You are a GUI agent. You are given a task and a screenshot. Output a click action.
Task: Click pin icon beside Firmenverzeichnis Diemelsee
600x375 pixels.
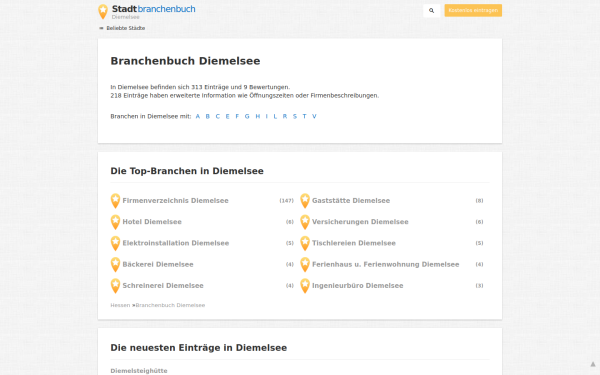(115, 201)
